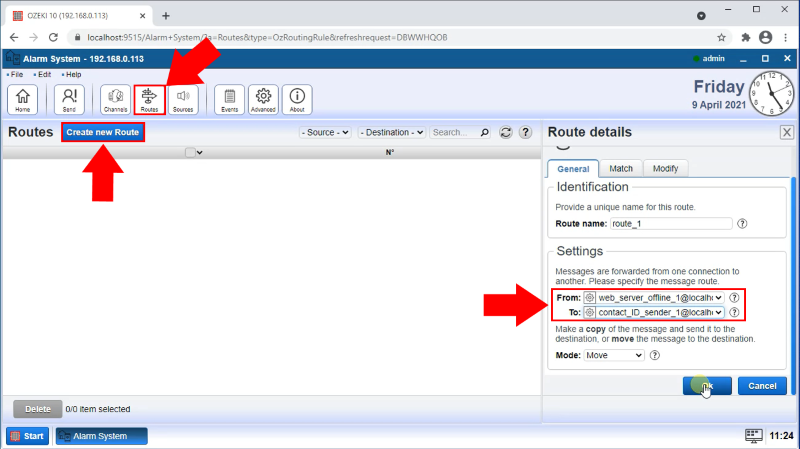Click the 11:24 taskbar clock
800x449 pixels.
[781, 436]
